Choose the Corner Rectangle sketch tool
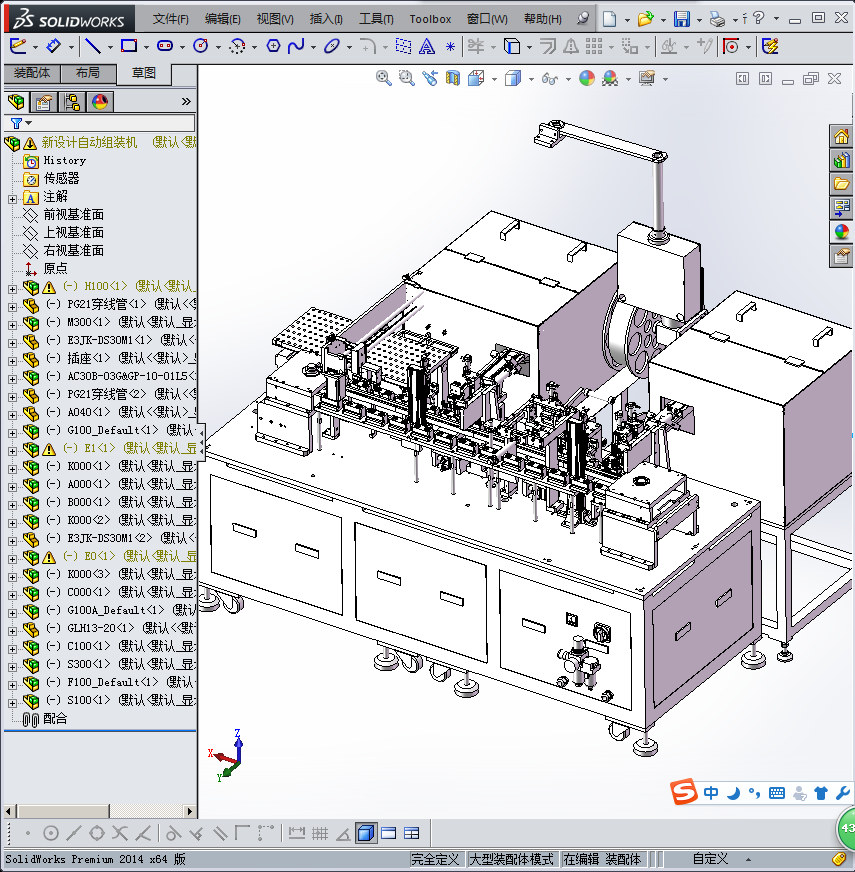Image resolution: width=855 pixels, height=872 pixels. (x=128, y=46)
